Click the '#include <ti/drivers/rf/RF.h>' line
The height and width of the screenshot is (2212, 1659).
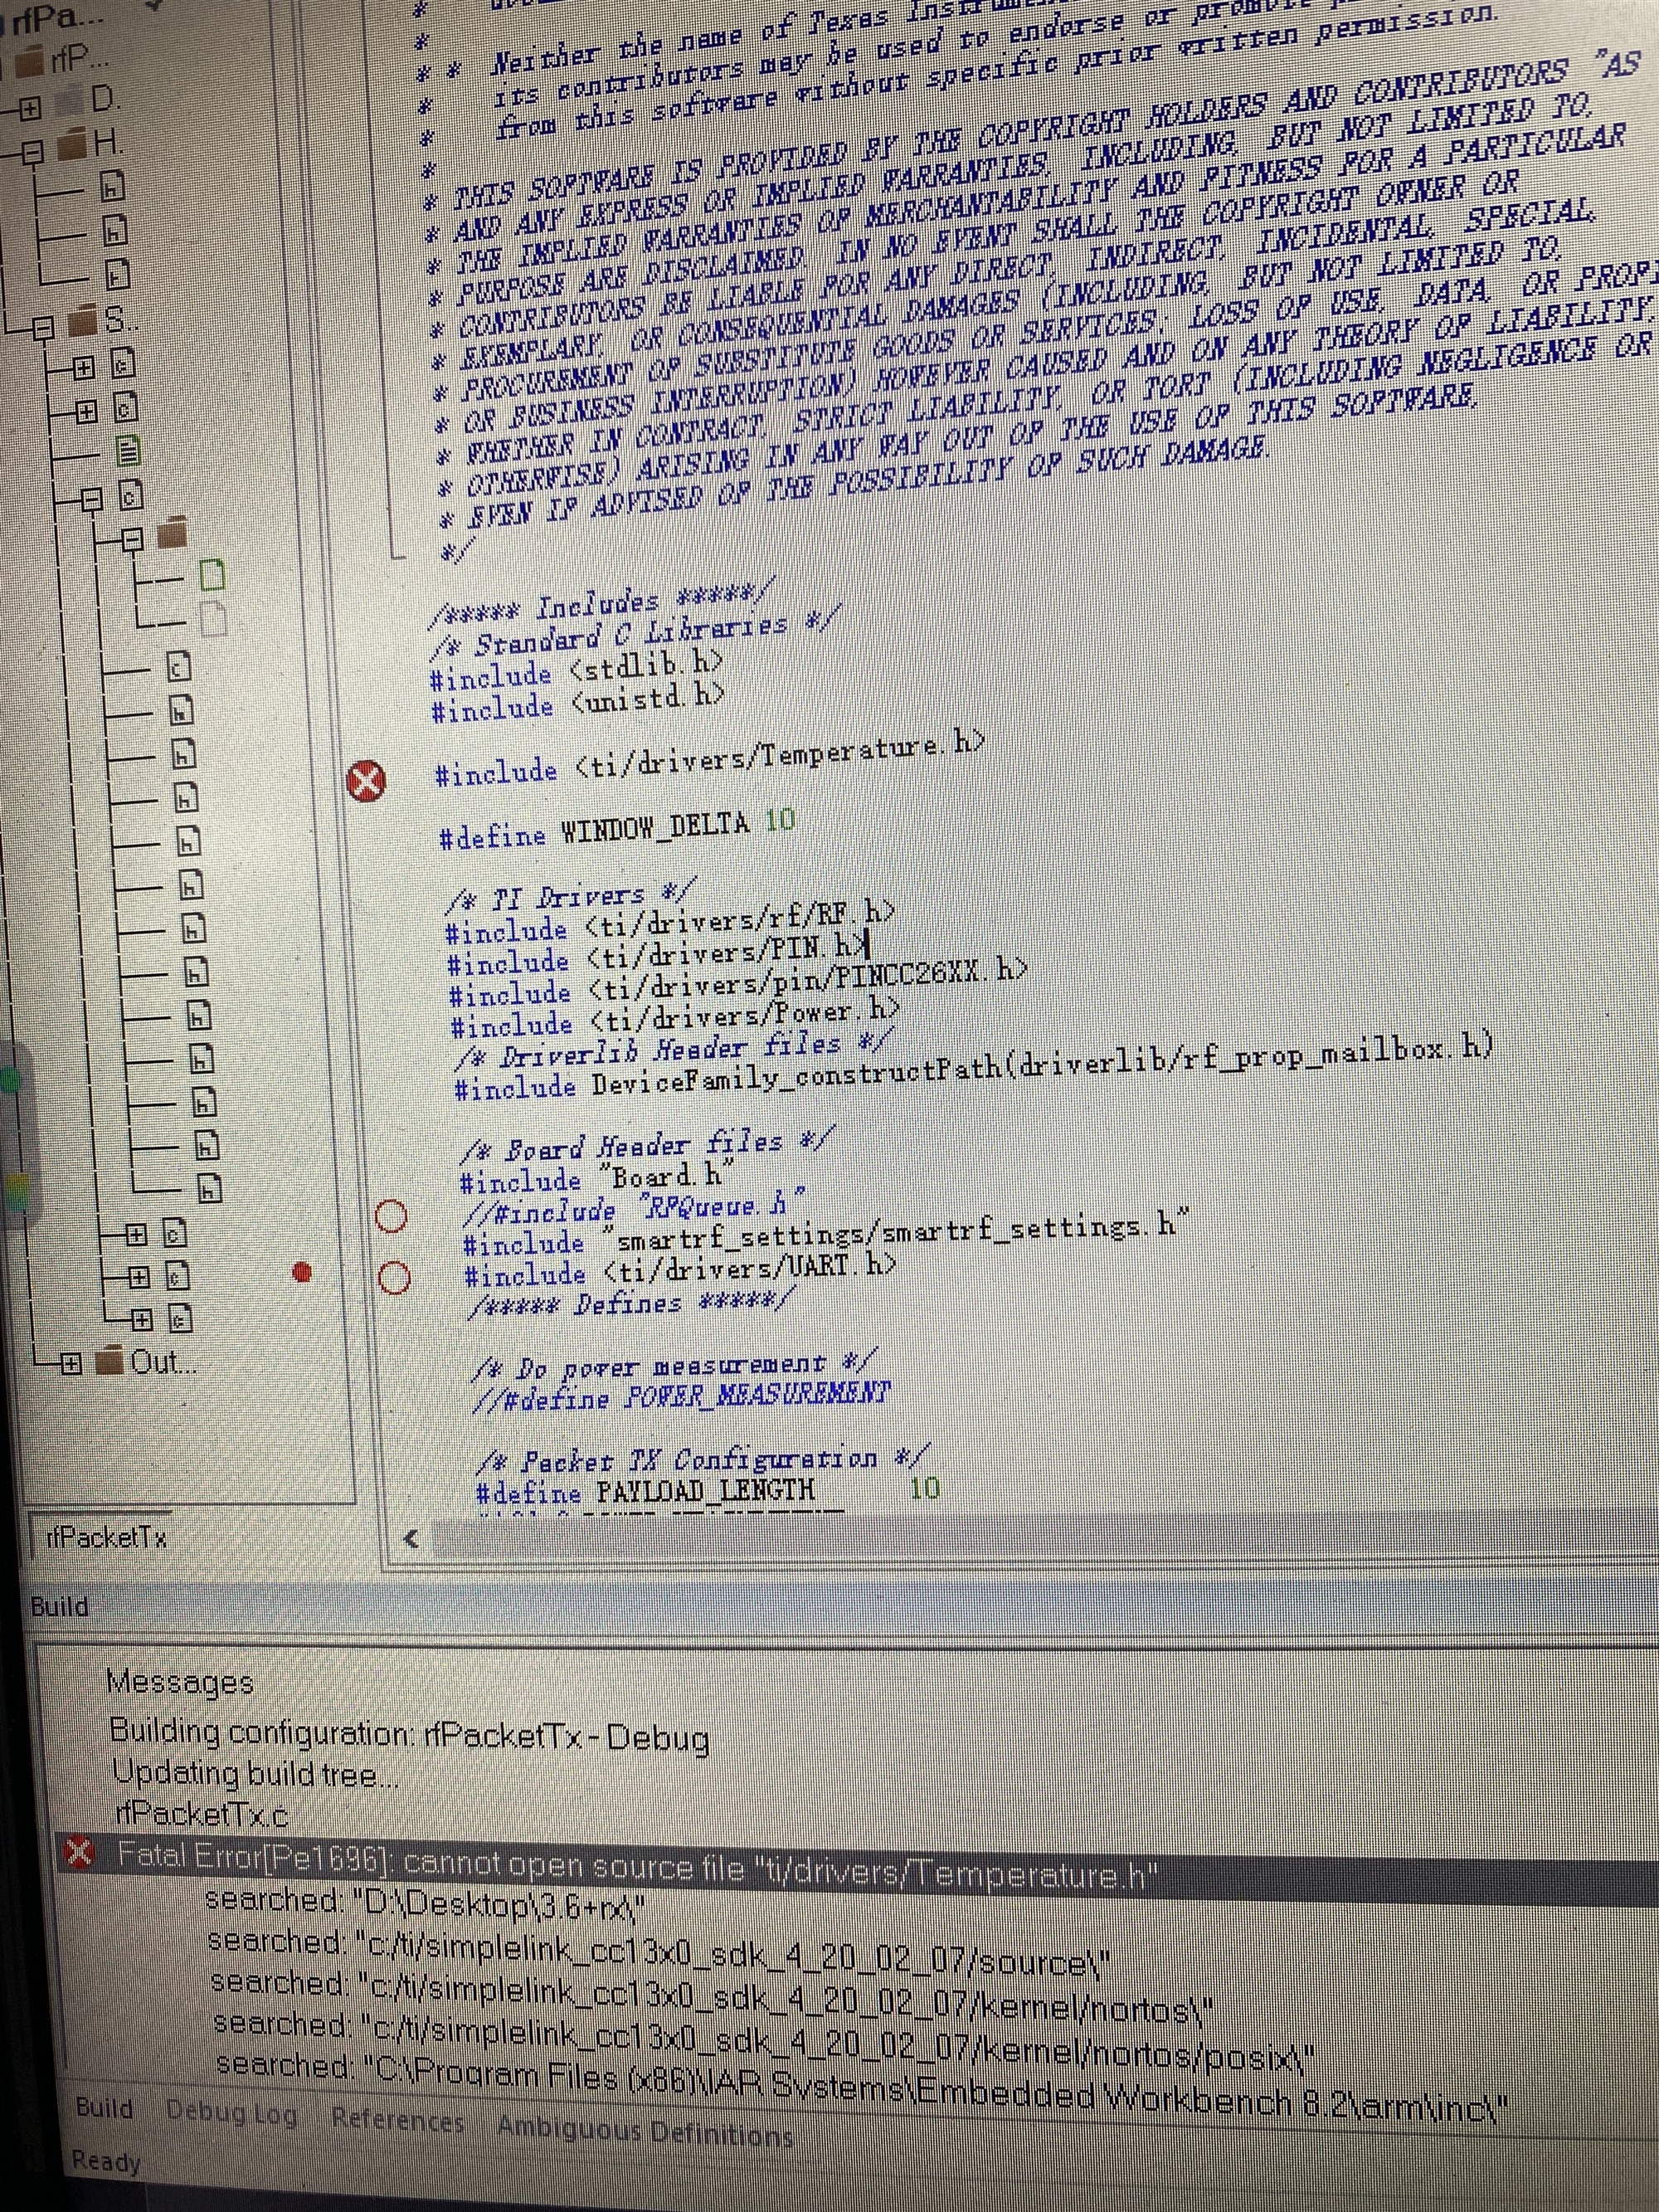point(670,921)
